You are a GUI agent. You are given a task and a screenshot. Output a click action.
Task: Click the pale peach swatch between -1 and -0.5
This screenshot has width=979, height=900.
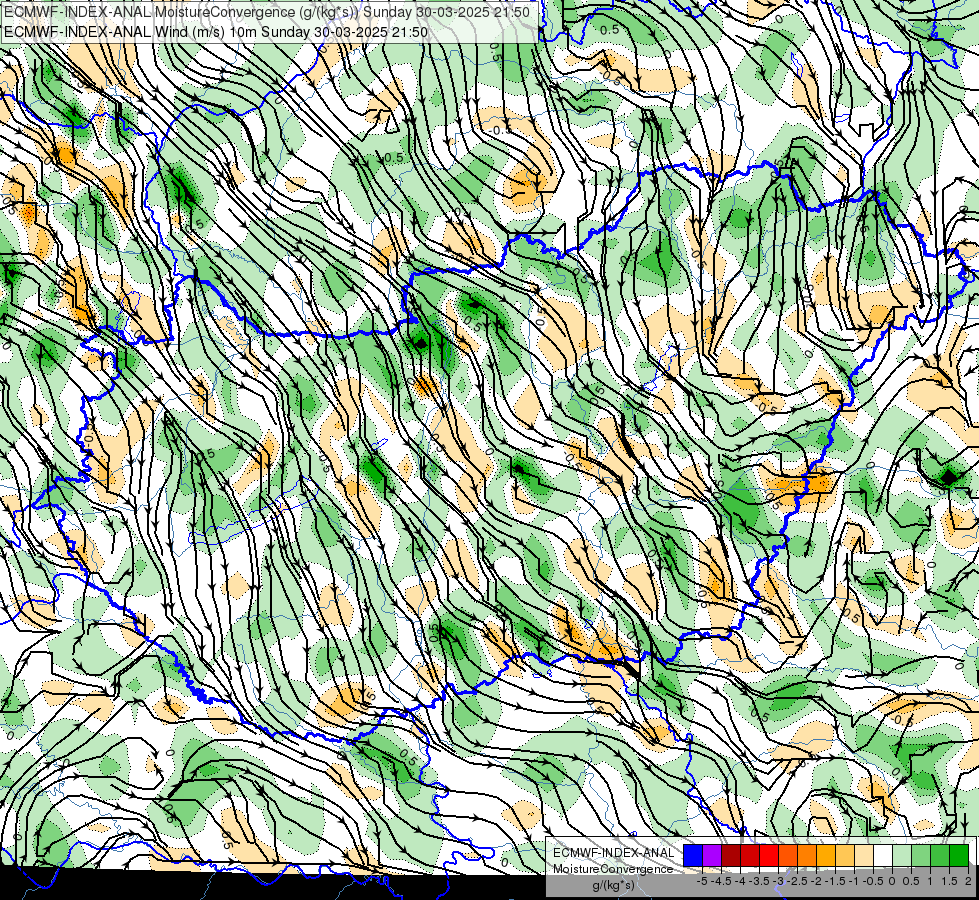point(864,856)
